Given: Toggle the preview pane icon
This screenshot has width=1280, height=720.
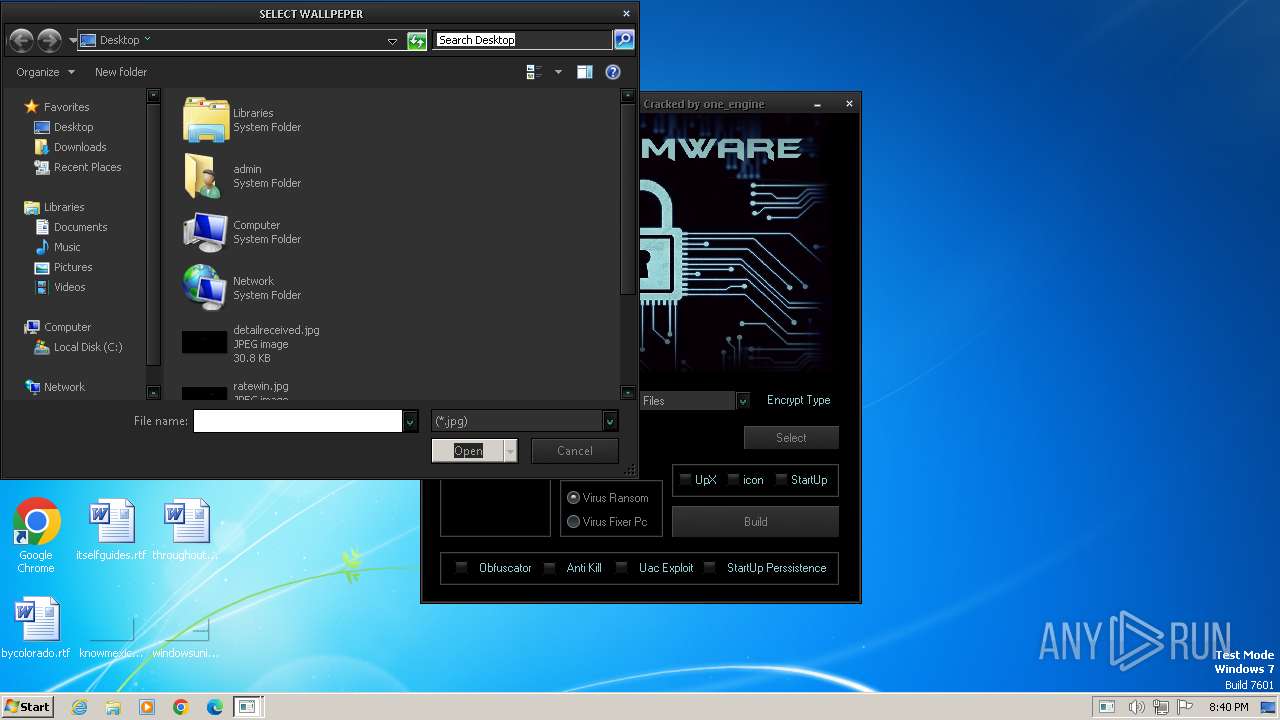Looking at the screenshot, I should [x=585, y=72].
